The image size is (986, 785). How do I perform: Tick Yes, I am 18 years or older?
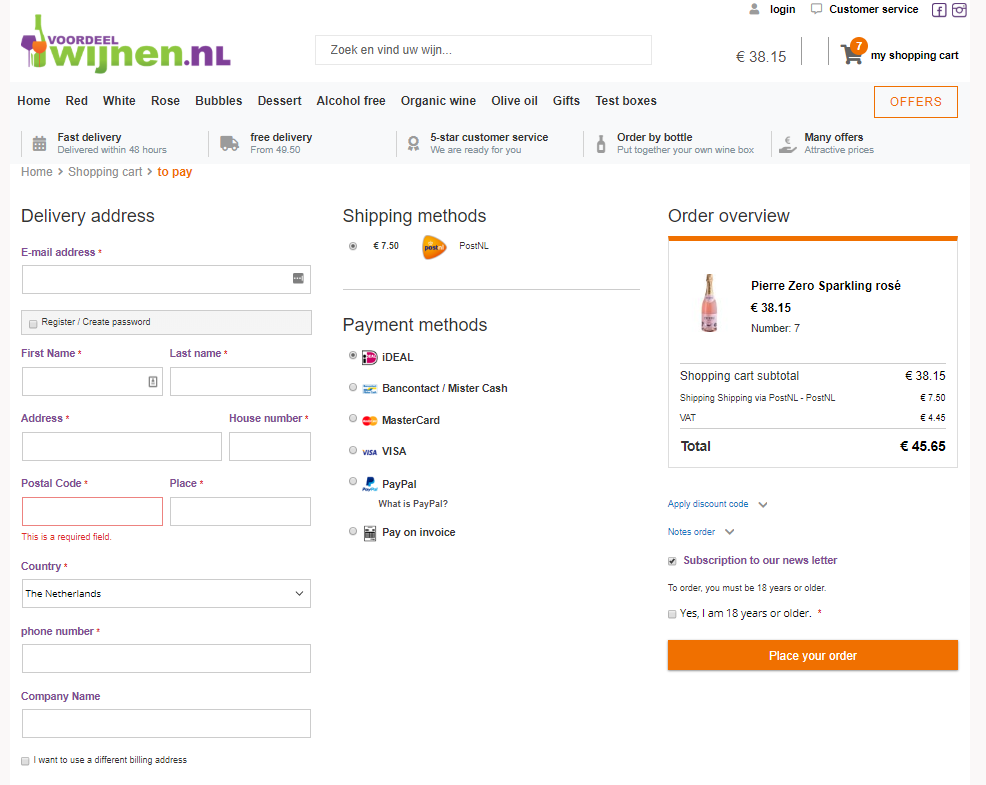tap(672, 614)
